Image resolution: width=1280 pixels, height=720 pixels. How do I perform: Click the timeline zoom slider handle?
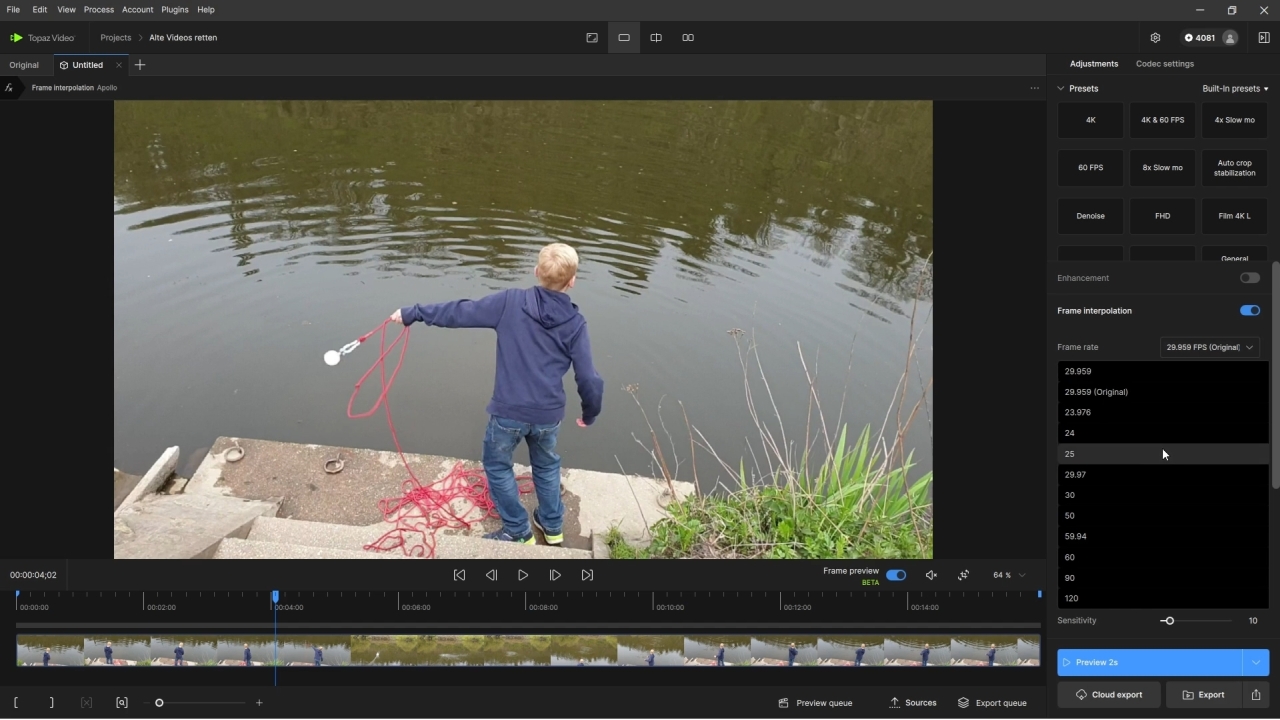click(x=159, y=703)
